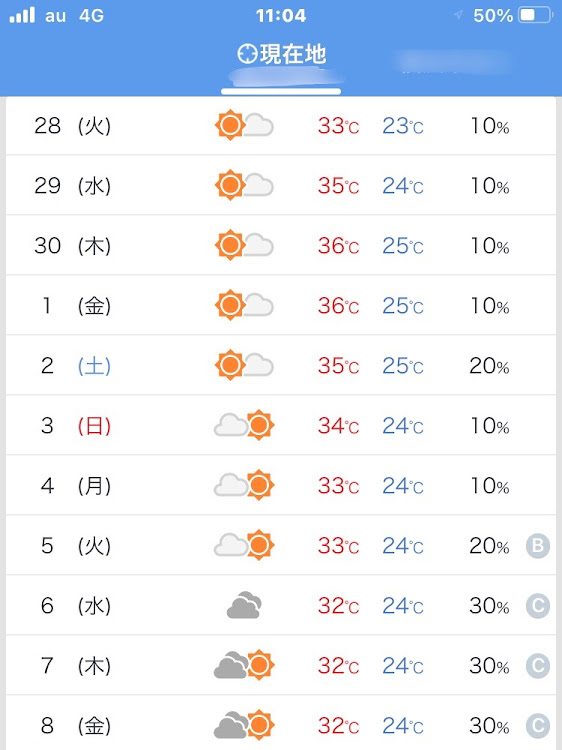Tap the 20% rain chance for day 2
Screen dimensions: 562x750
pos(489,366)
